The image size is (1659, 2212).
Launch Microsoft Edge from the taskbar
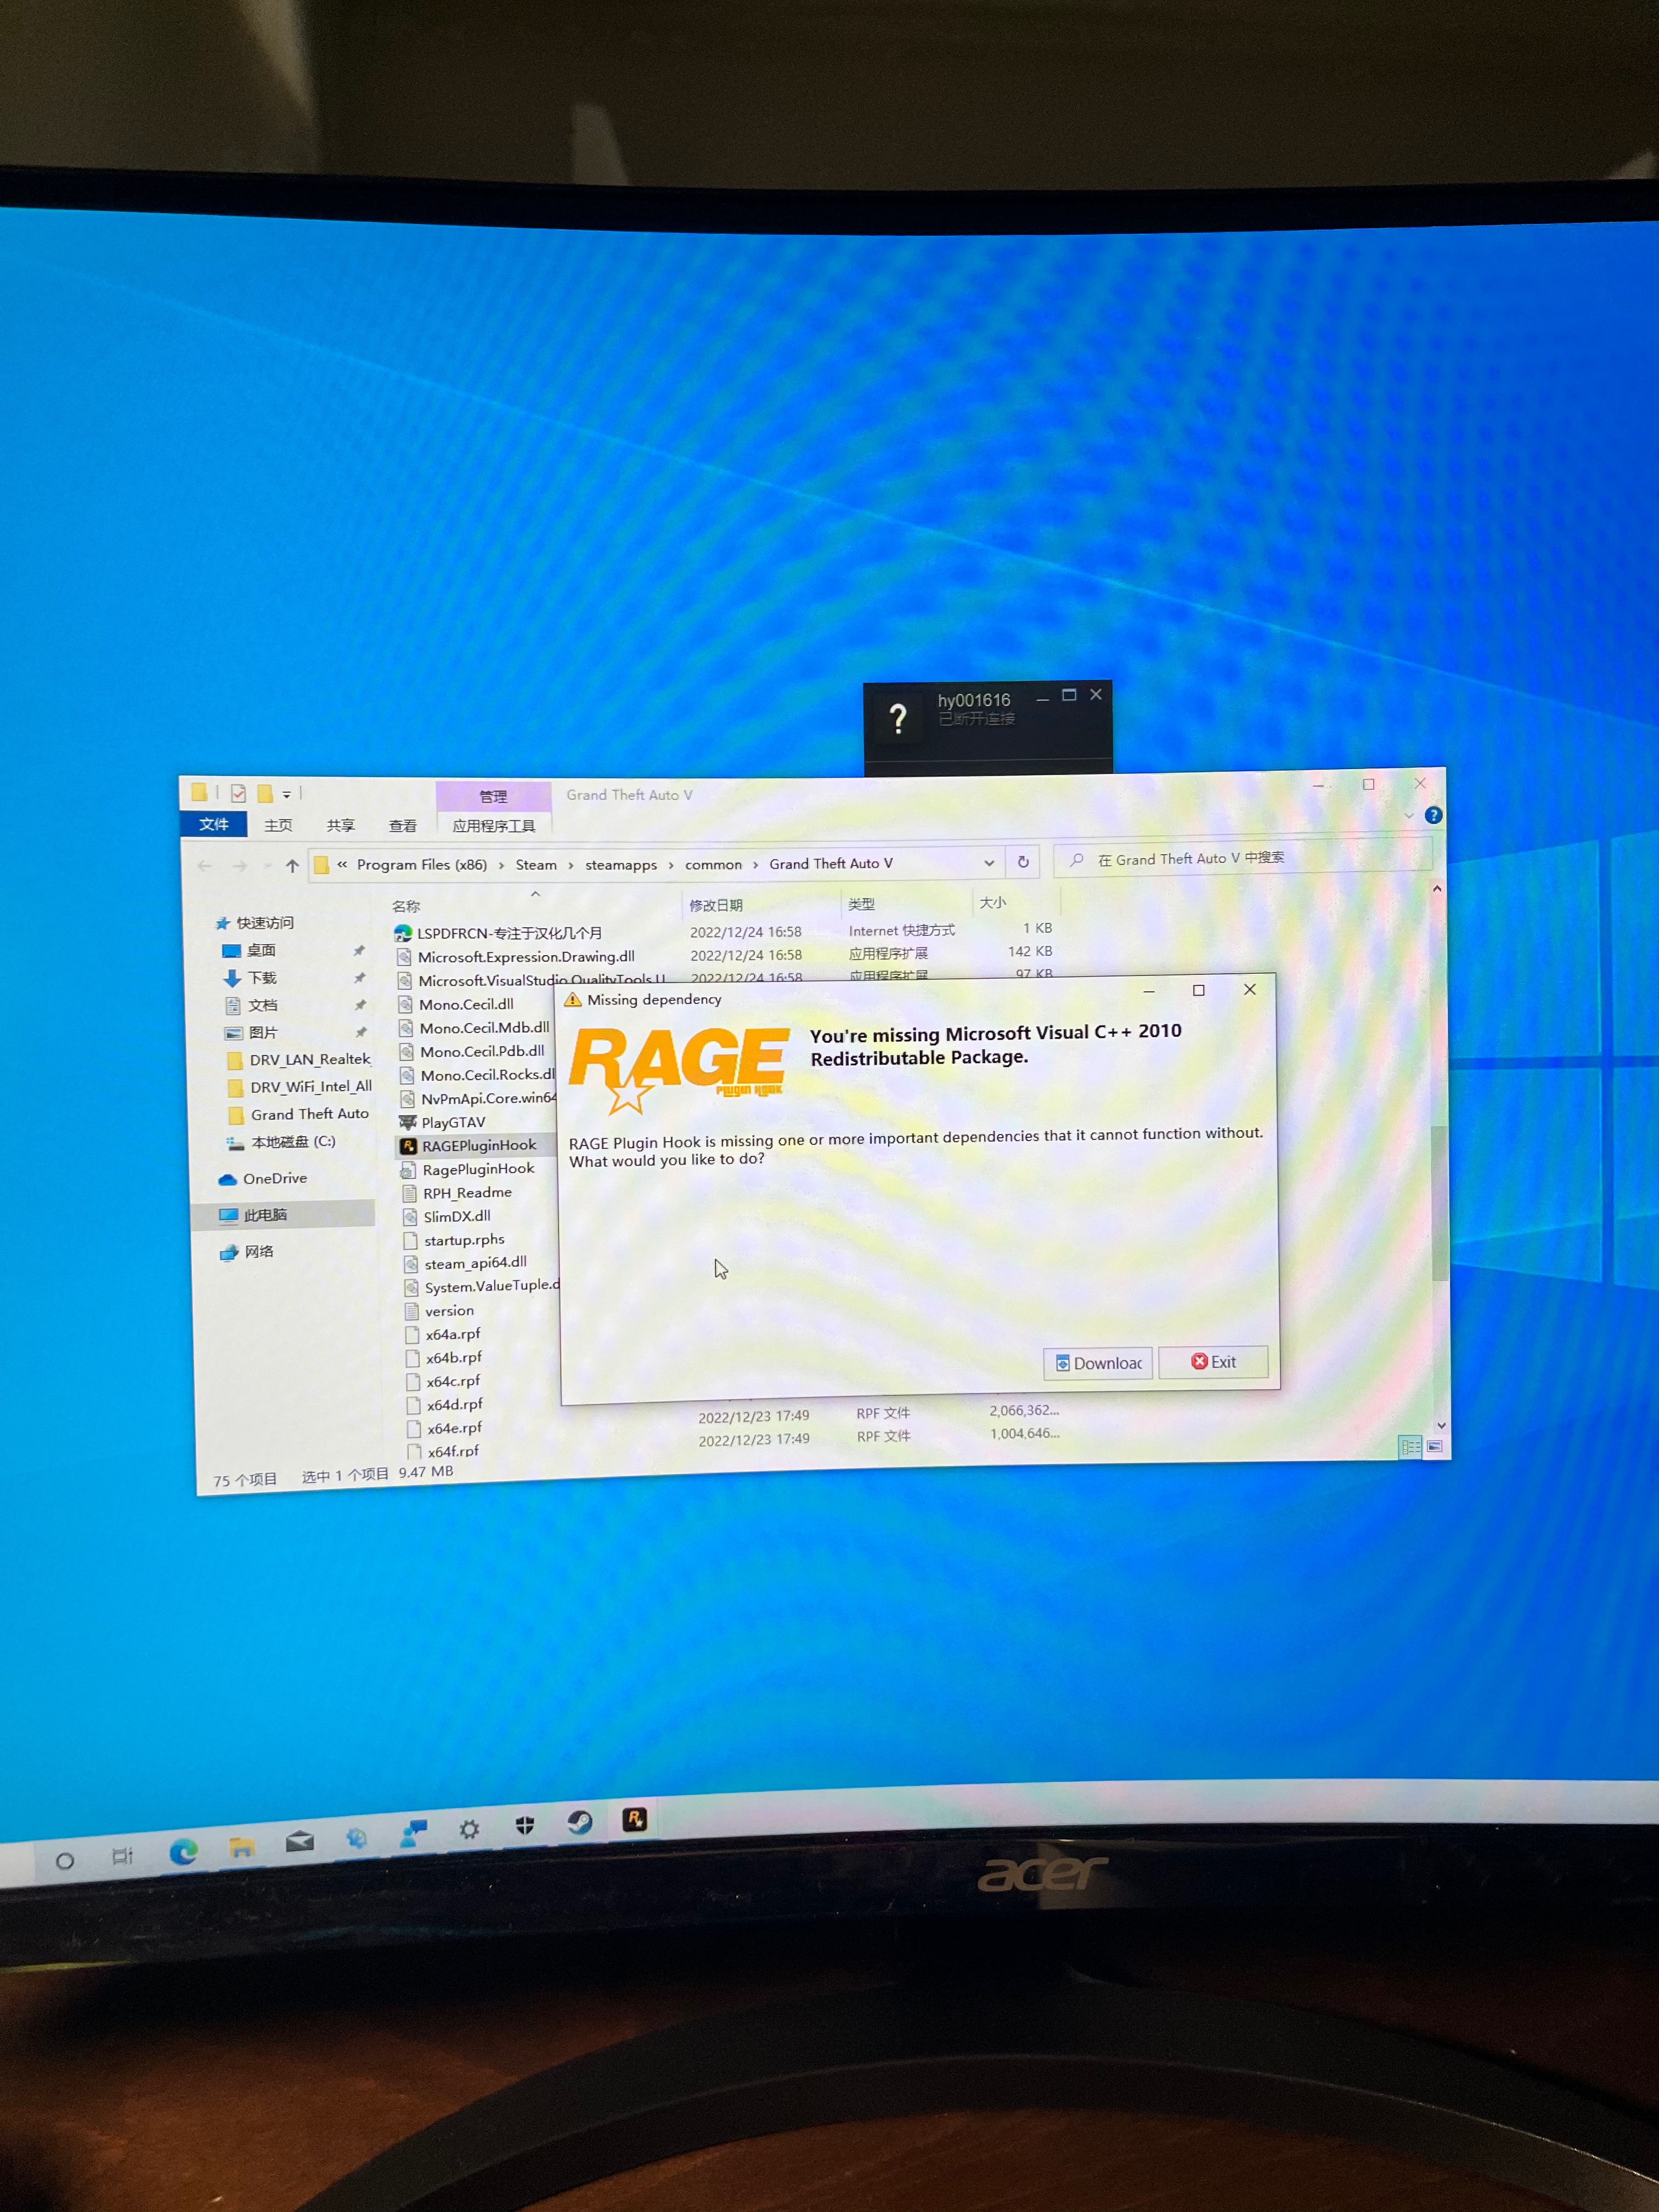click(183, 1852)
